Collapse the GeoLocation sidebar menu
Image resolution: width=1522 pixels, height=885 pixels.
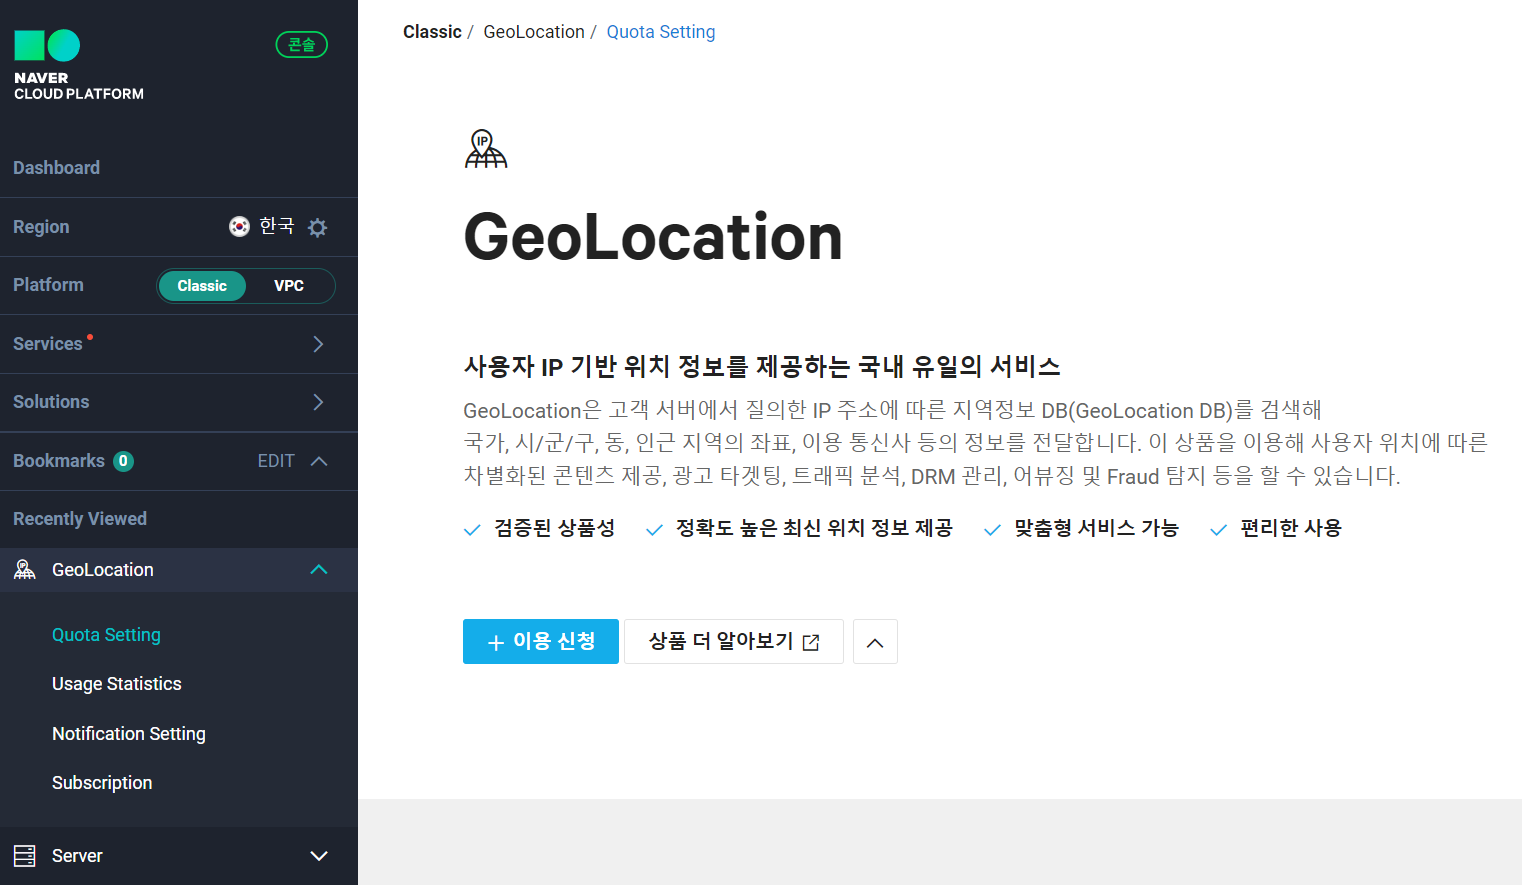click(319, 570)
